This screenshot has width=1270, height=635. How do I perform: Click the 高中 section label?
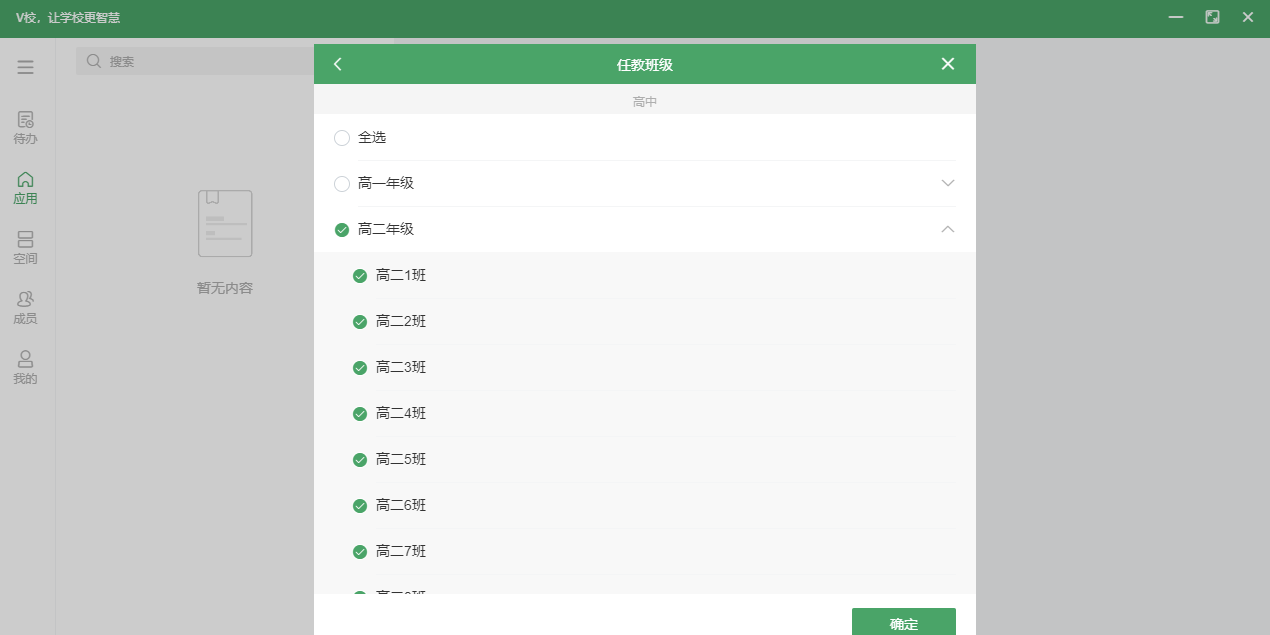point(645,100)
